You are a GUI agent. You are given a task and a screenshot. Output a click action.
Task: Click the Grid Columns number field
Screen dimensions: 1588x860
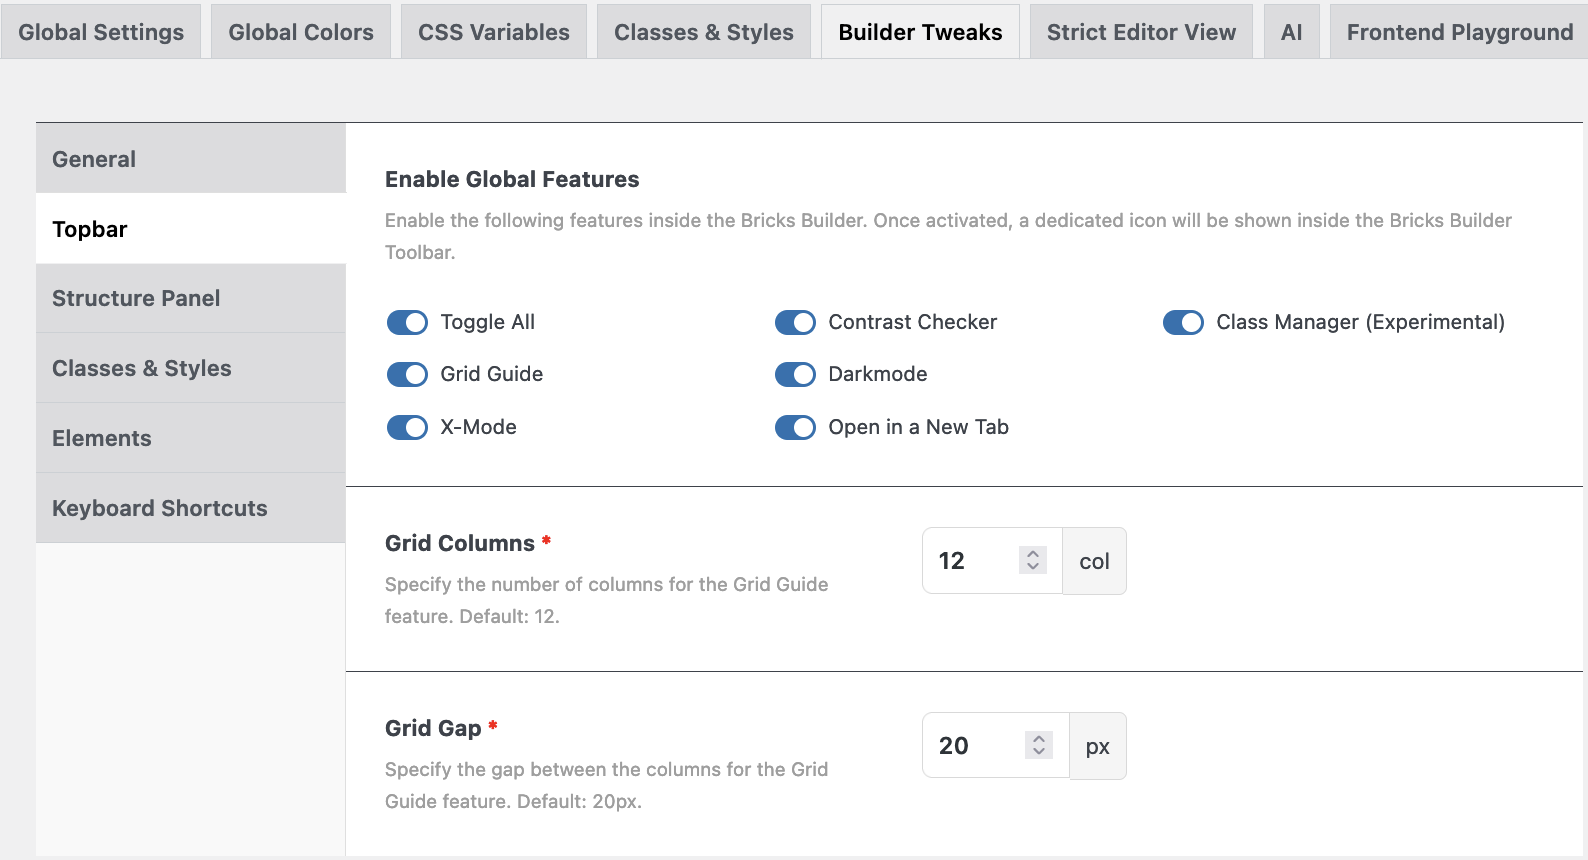click(x=992, y=561)
